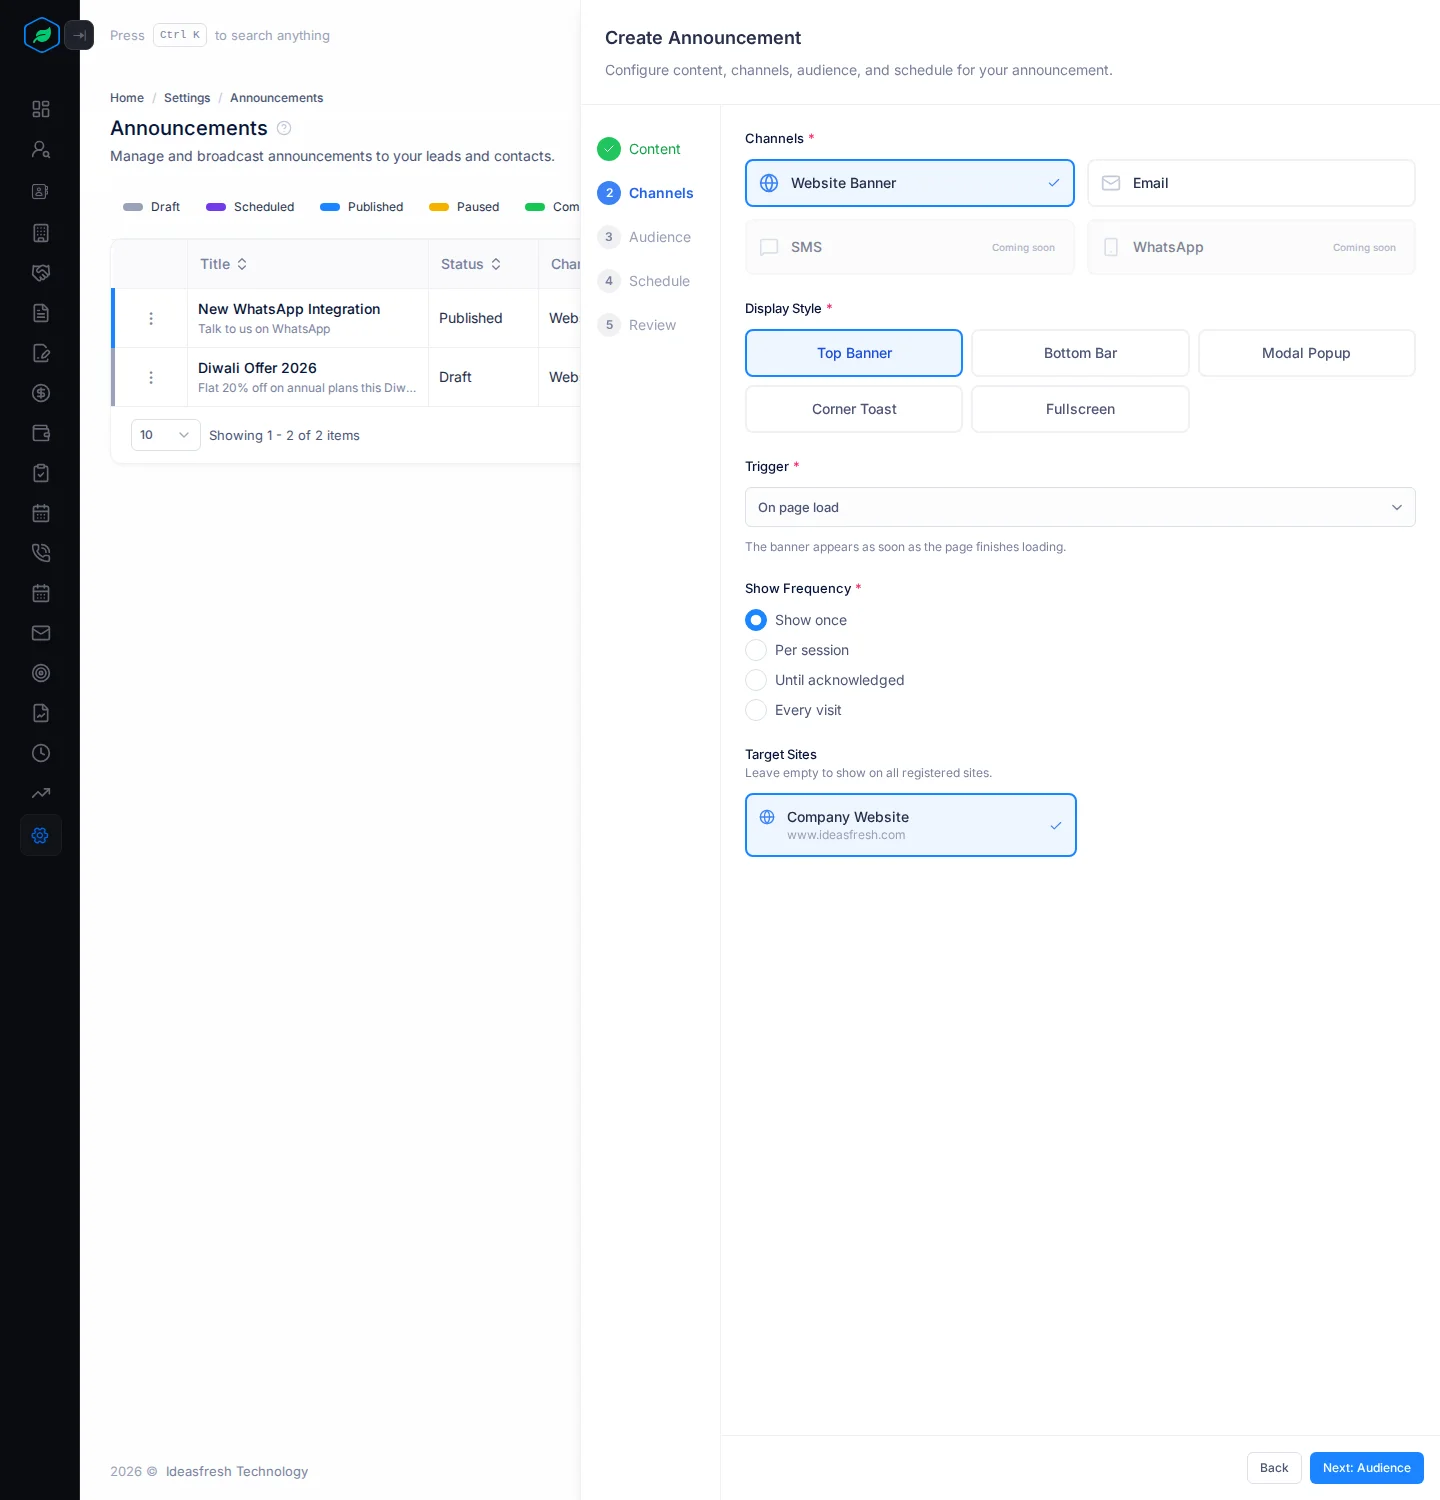
Task: Open the phone calls icon in sidebar
Action: pos(41,553)
